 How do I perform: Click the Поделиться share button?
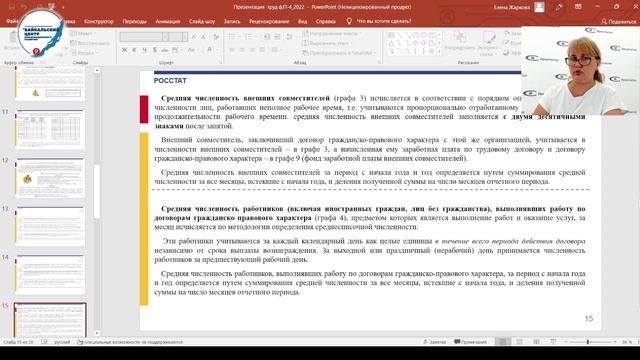click(619, 22)
